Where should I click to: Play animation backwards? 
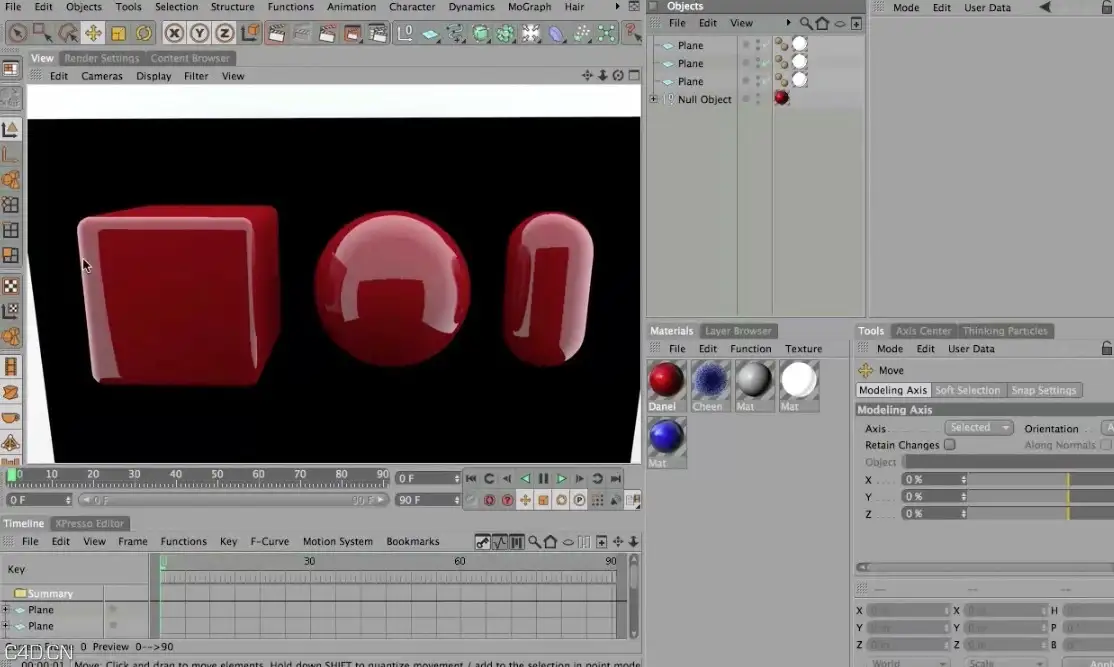coord(525,479)
